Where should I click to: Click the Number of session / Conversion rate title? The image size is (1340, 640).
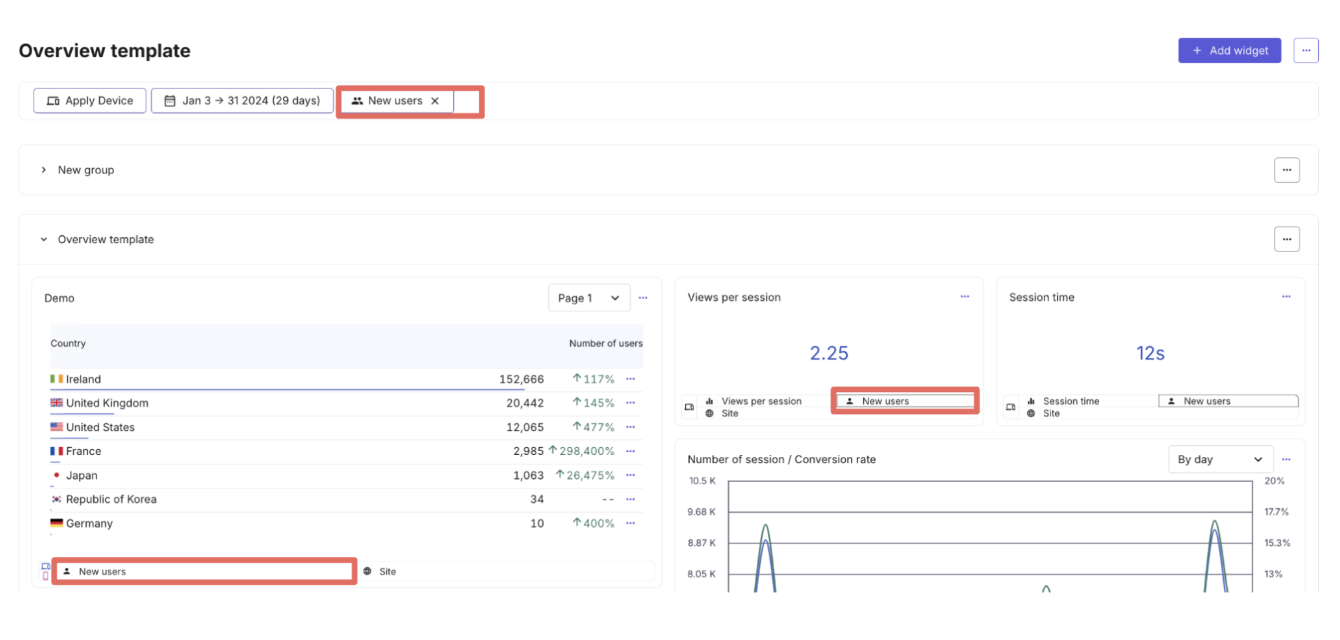tap(782, 459)
